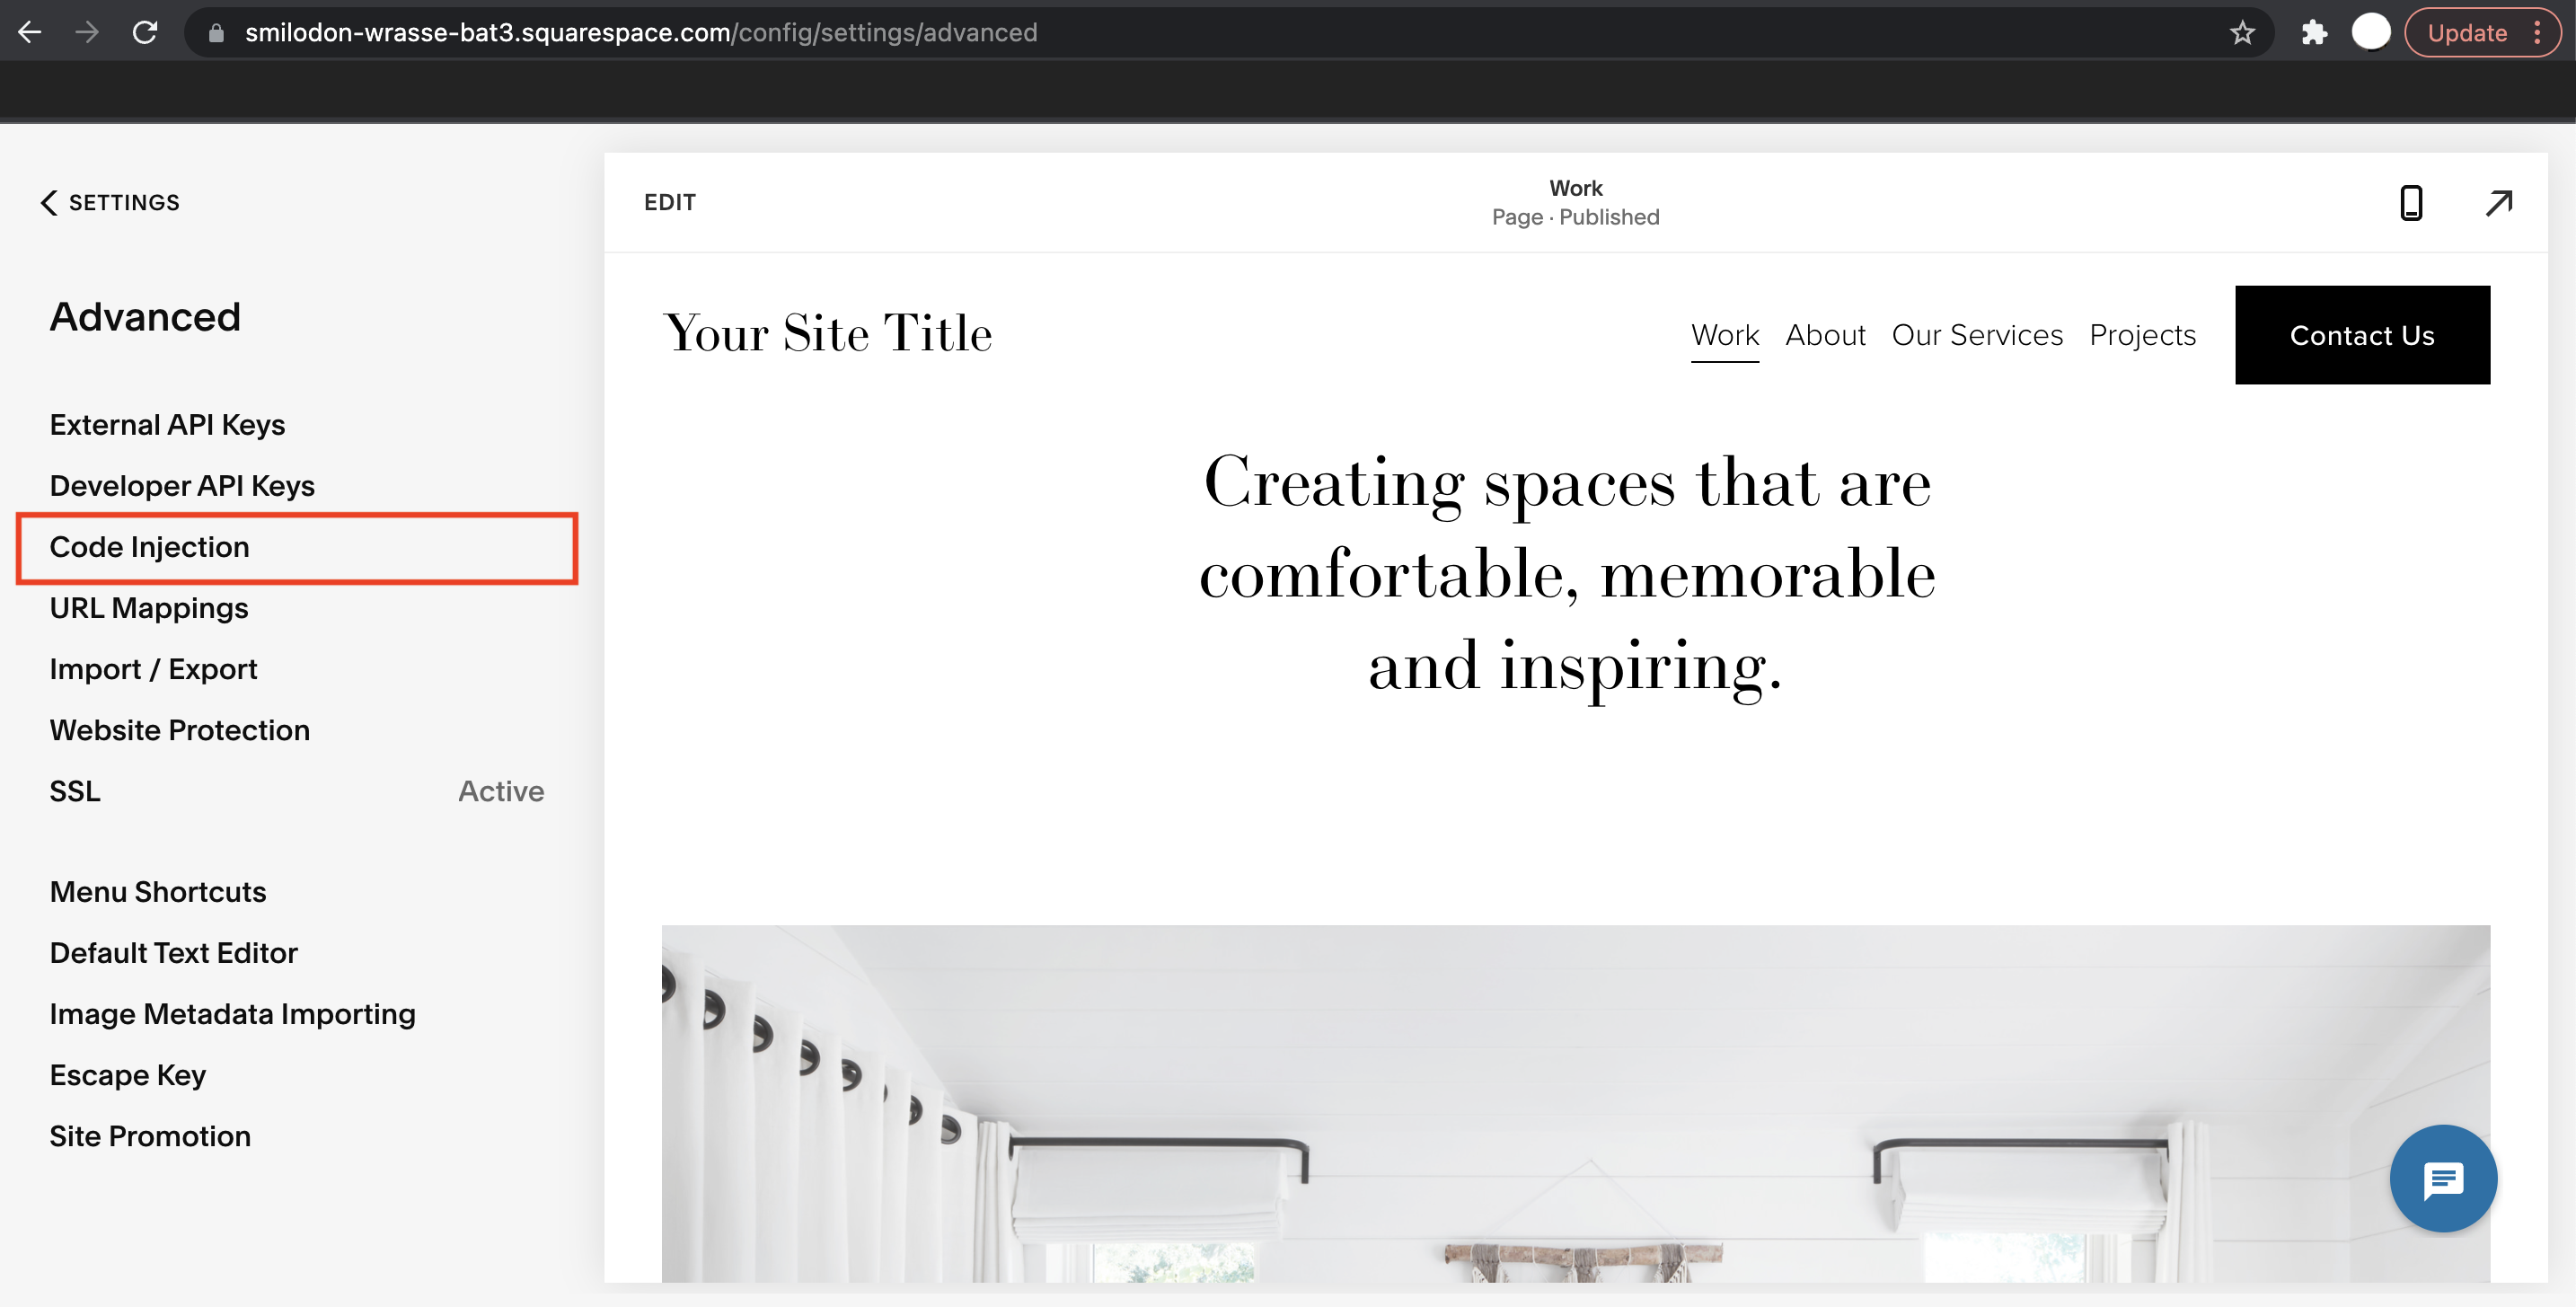The height and width of the screenshot is (1307, 2576).
Task: Open Import / Export settings
Action: (x=154, y=668)
